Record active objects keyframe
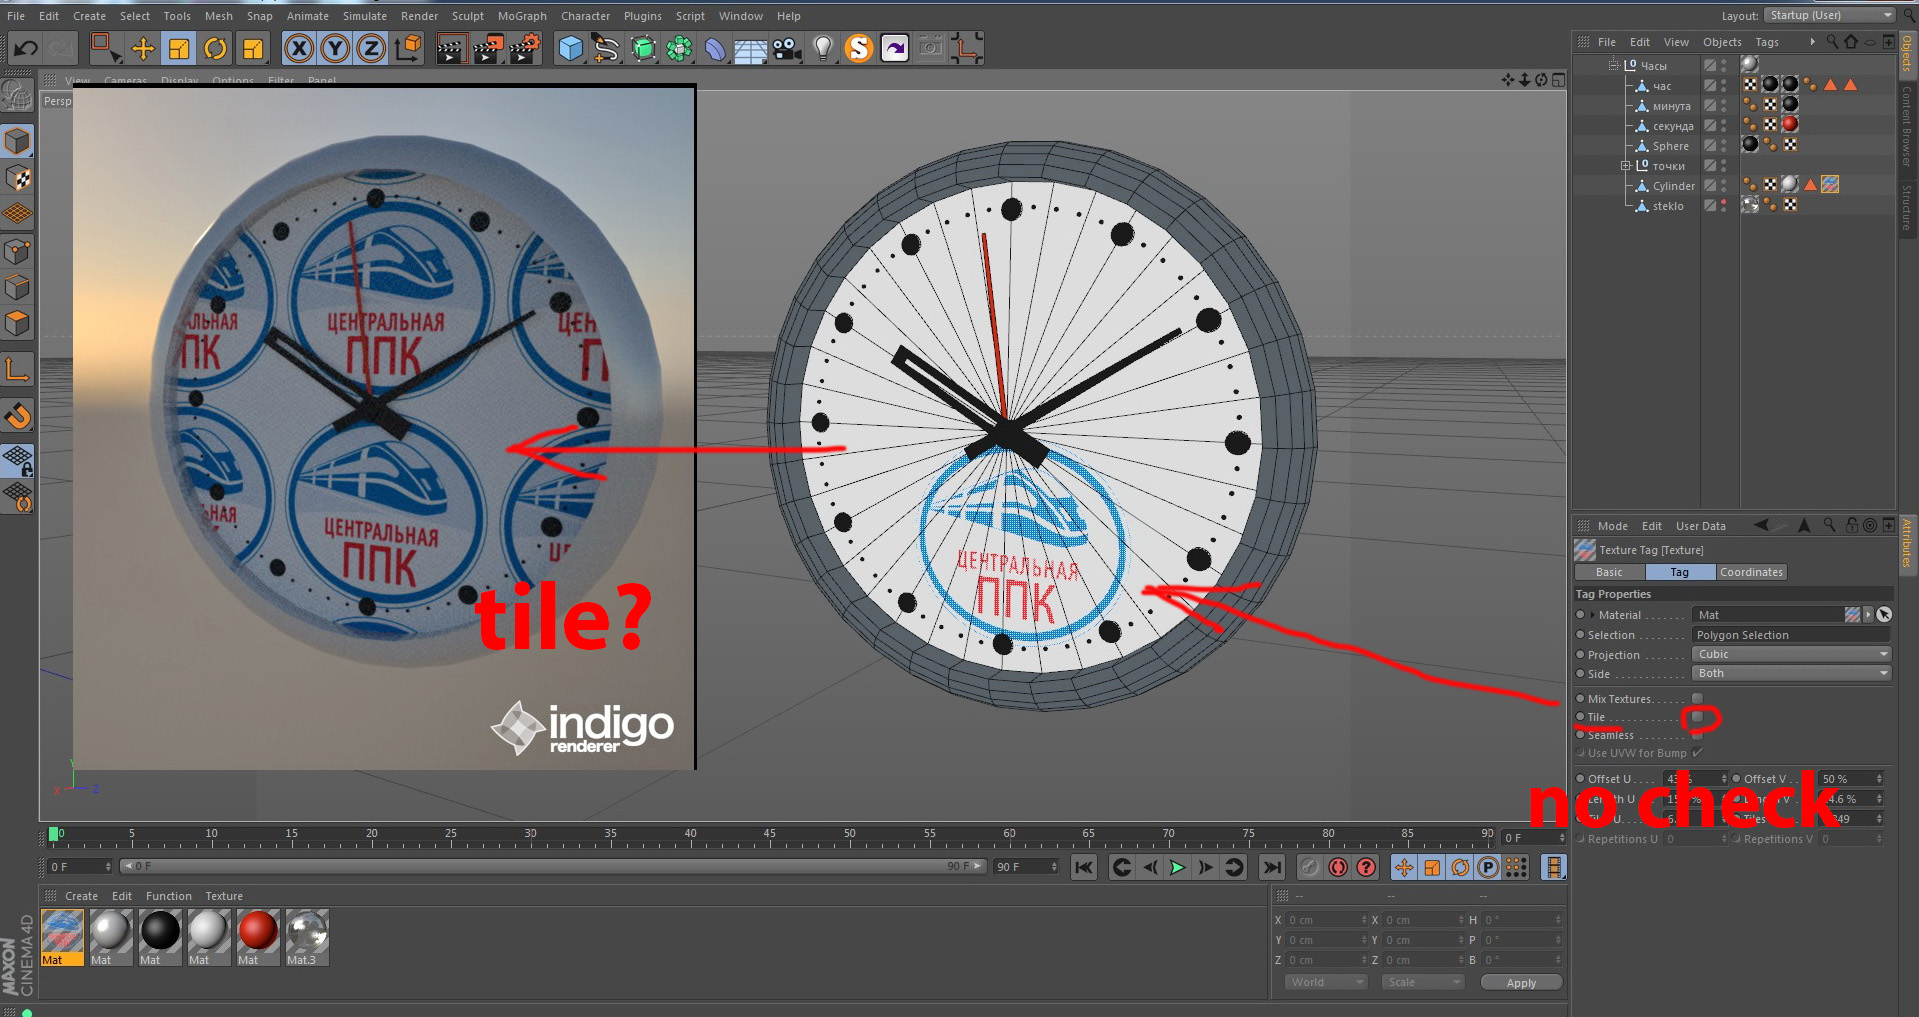Viewport: 1919px width, 1017px height. click(1310, 867)
